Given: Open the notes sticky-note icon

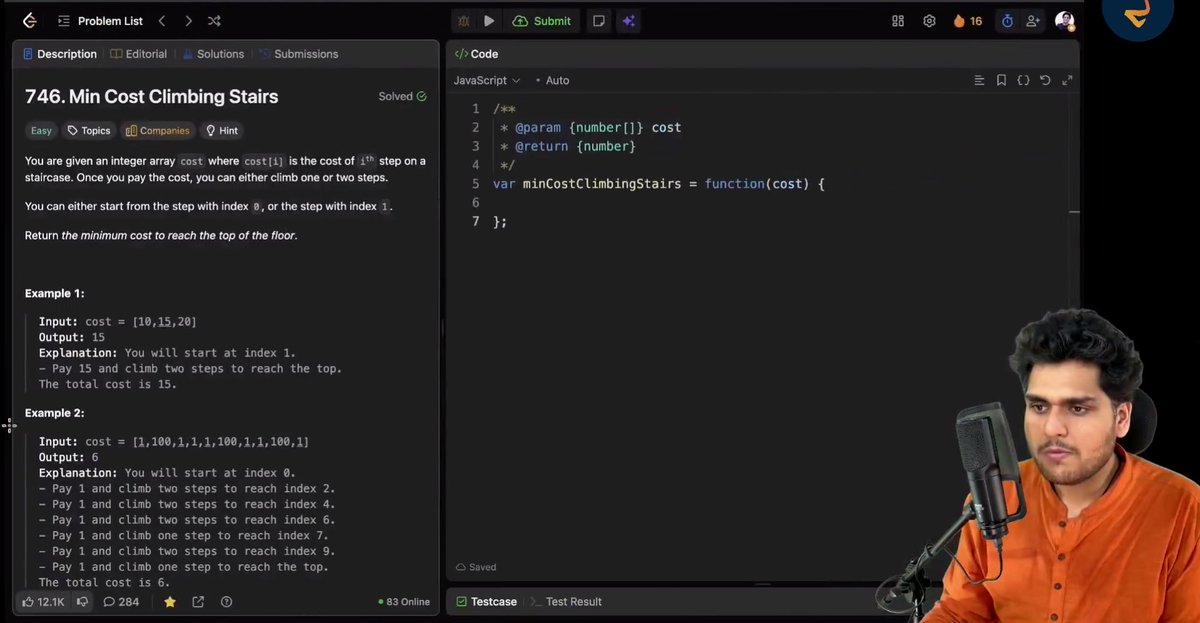Looking at the screenshot, I should click(x=598, y=21).
